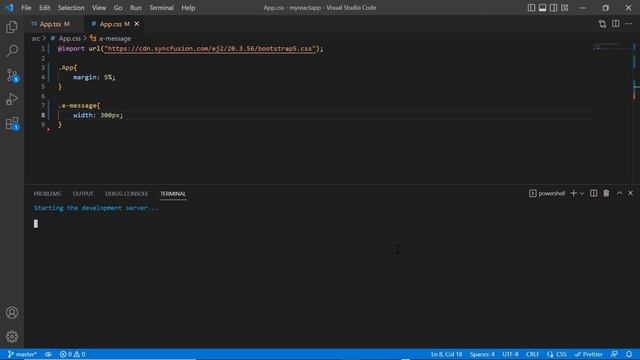Open the Manage gear icon
Screen dimensions: 640x360
point(12,336)
